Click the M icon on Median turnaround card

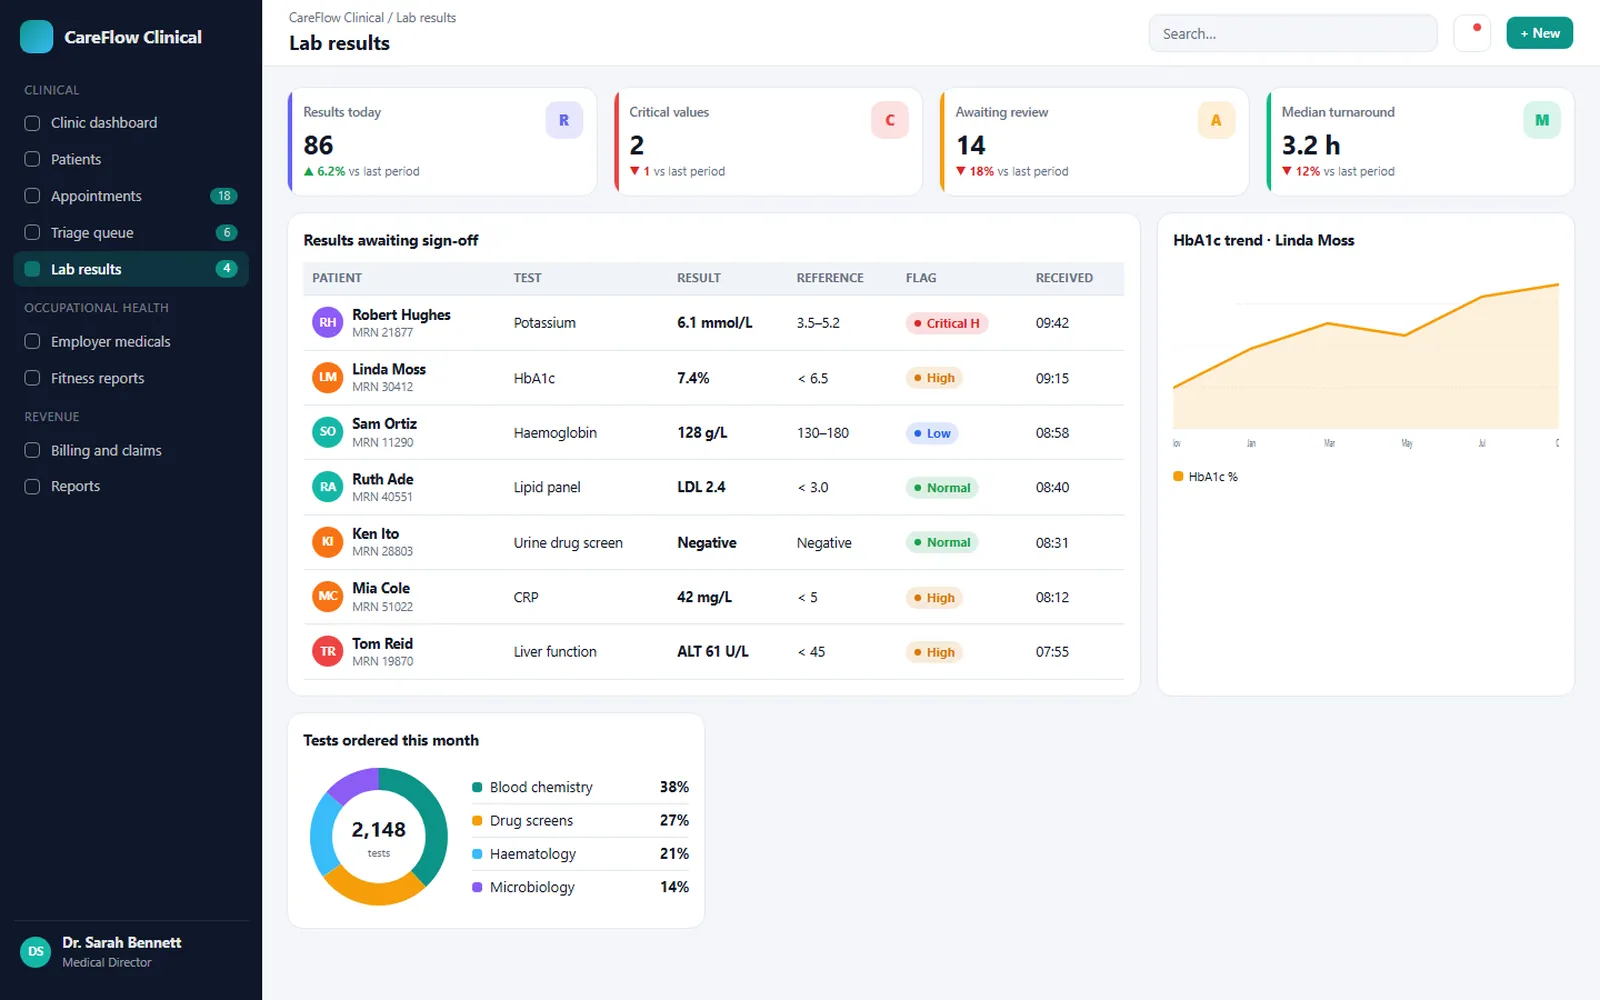pyautogui.click(x=1542, y=120)
